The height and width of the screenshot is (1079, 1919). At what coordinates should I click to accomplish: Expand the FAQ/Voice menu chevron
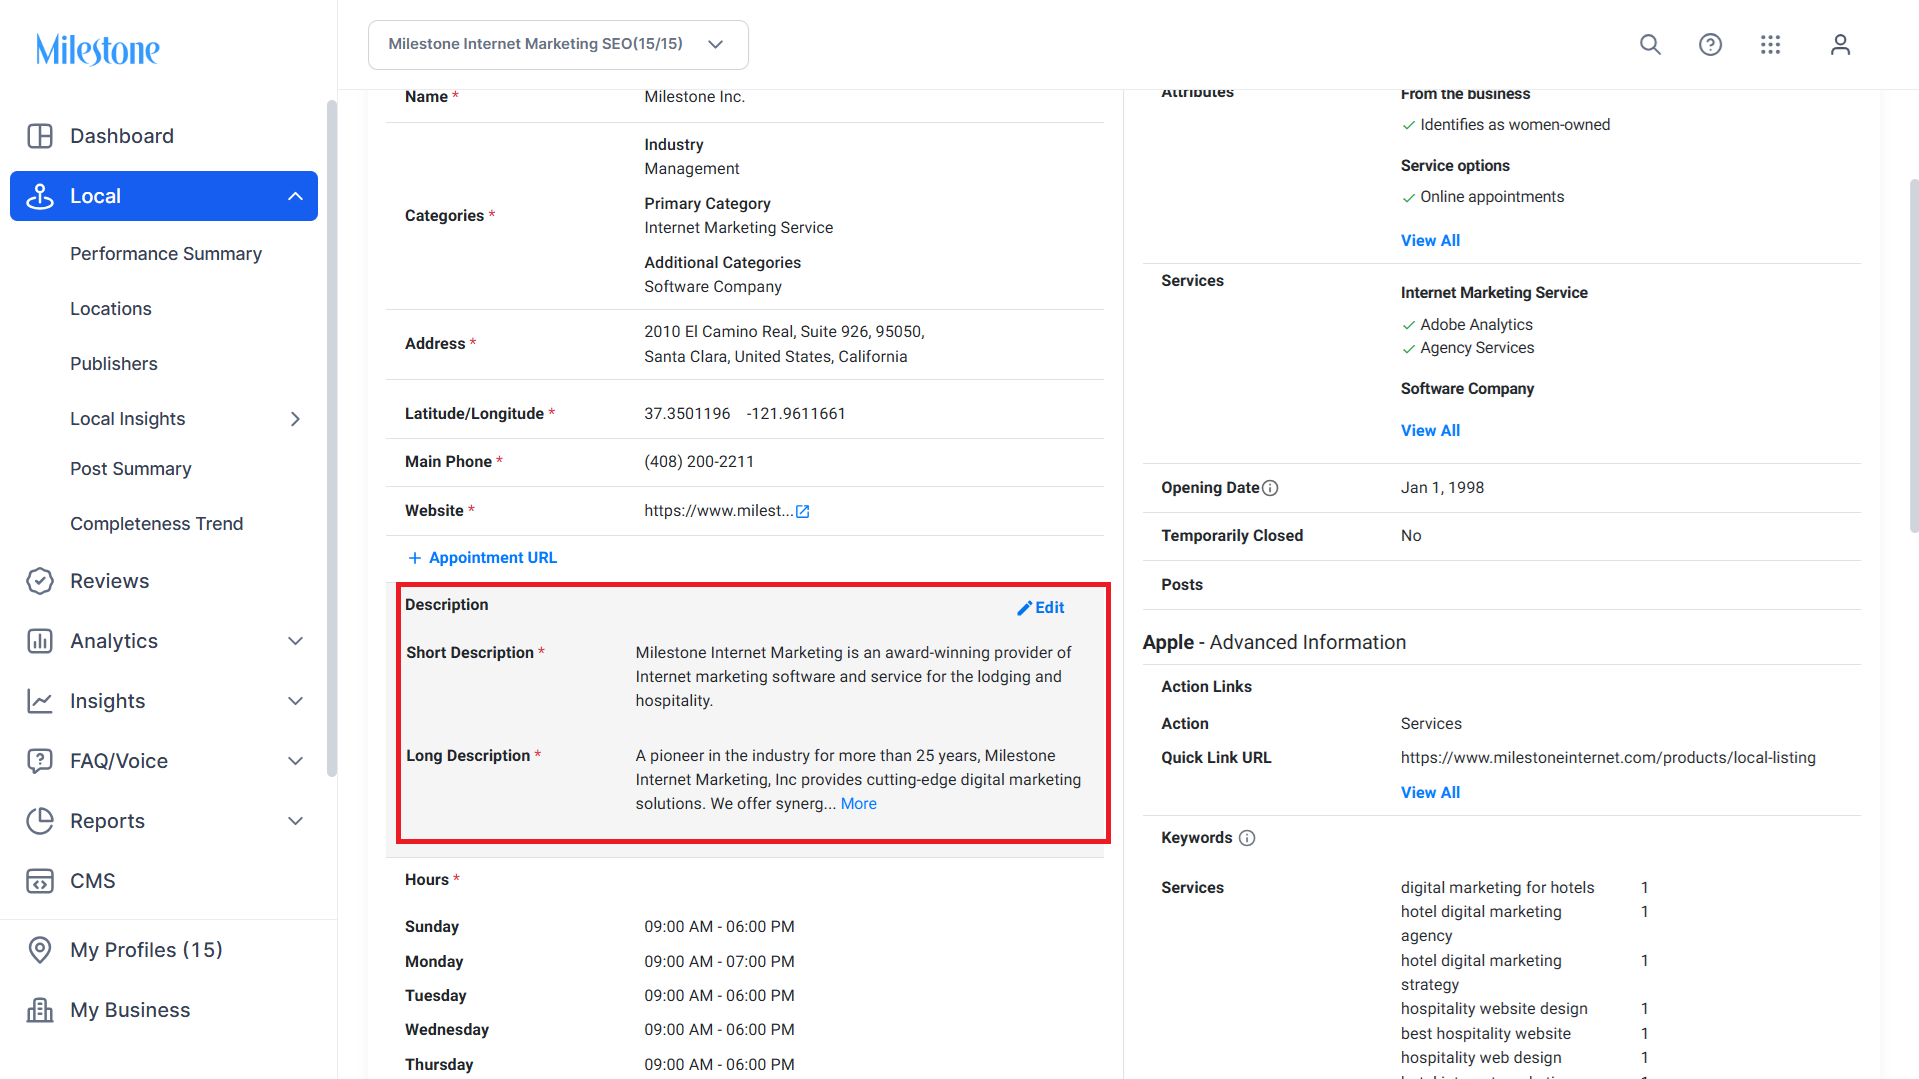[x=295, y=761]
